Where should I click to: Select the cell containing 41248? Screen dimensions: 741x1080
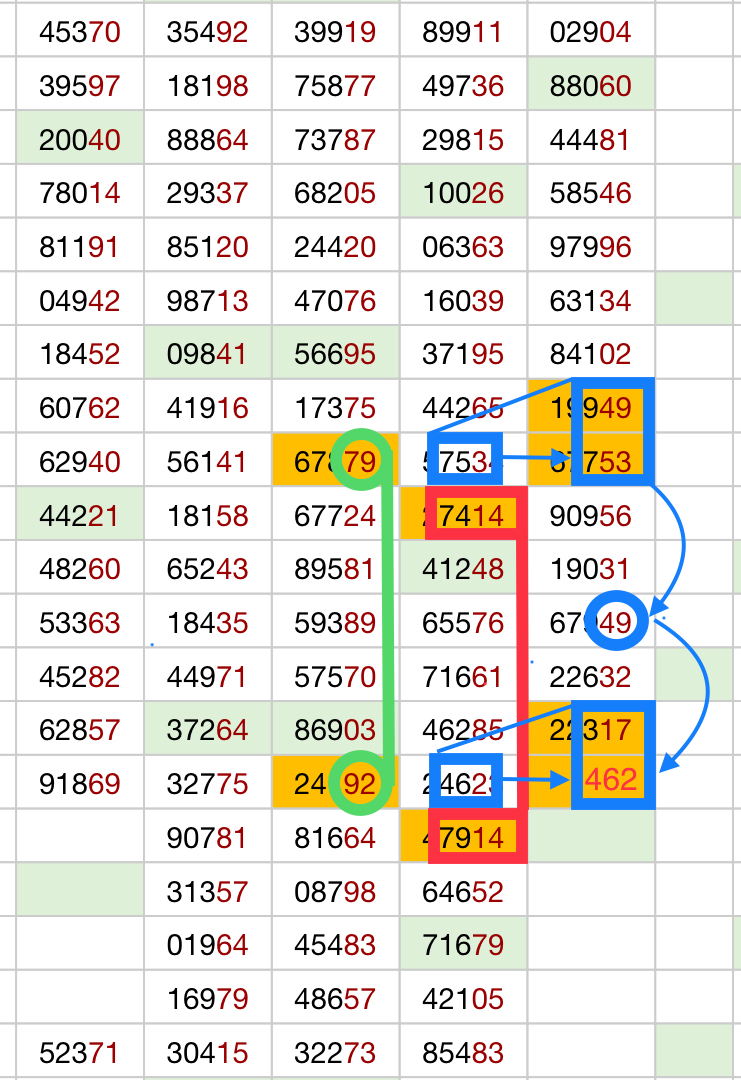click(x=462, y=570)
